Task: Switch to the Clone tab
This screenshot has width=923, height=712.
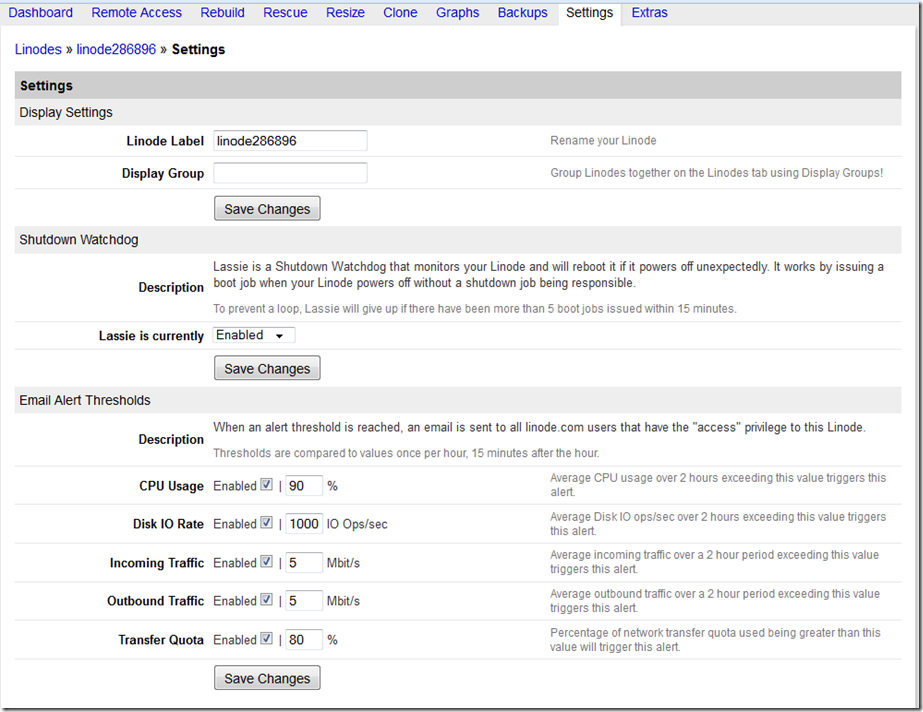Action: pos(400,12)
